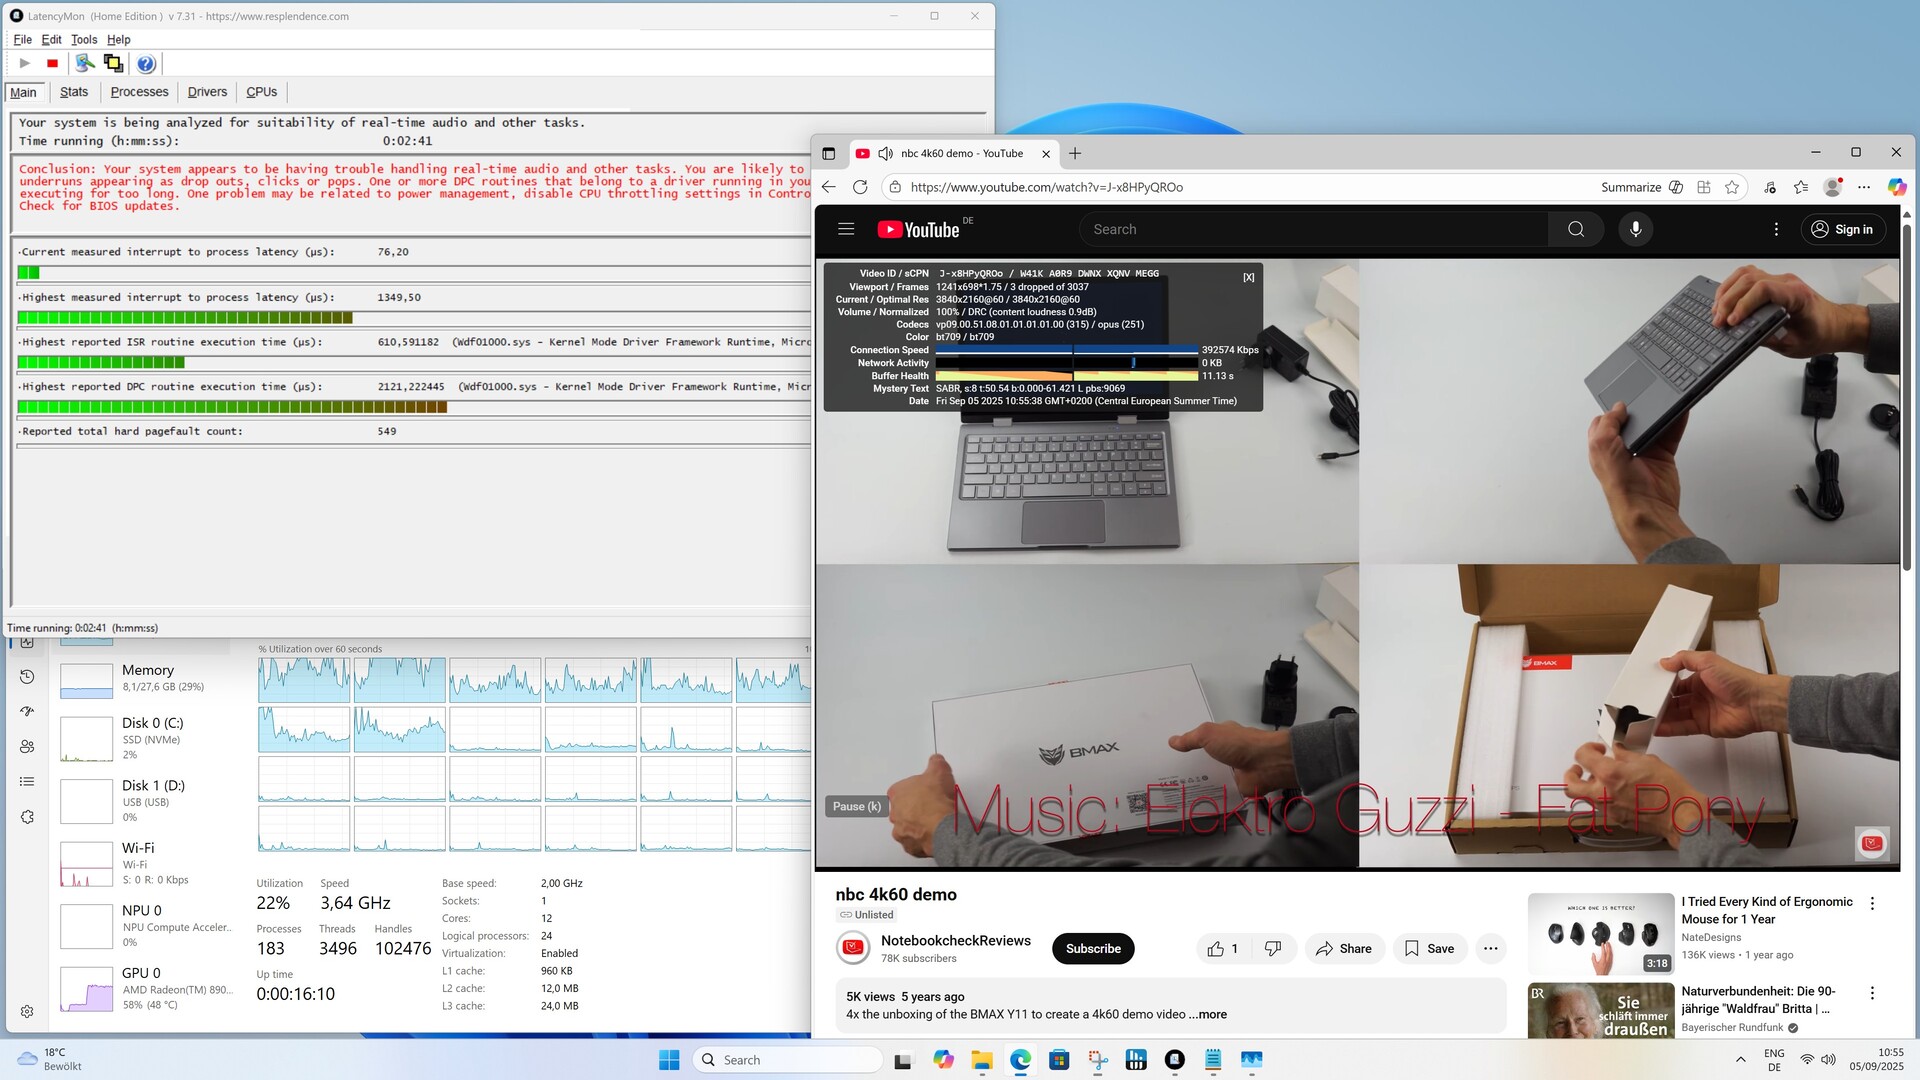Add page to favorites with star icon
This screenshot has height=1080, width=1920.
pos(1732,187)
